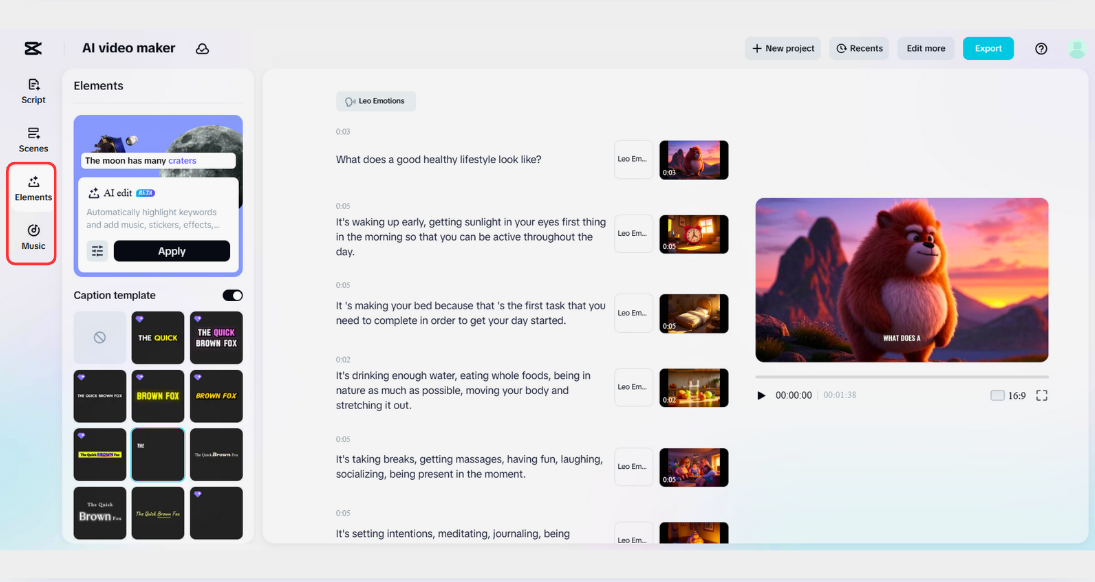
Task: Open AI edit settings sliders icon
Action: [97, 251]
